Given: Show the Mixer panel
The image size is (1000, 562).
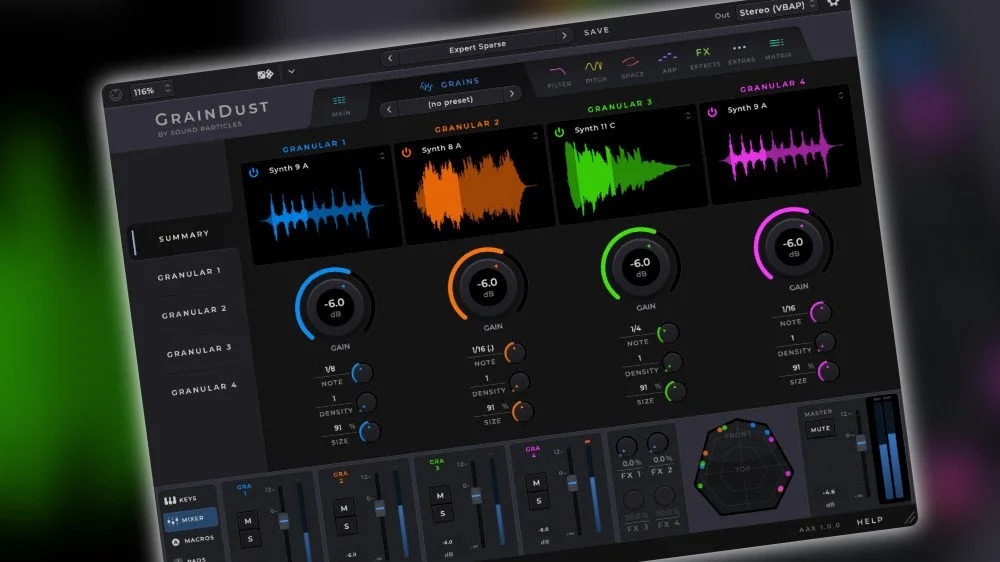Looking at the screenshot, I should (189, 519).
